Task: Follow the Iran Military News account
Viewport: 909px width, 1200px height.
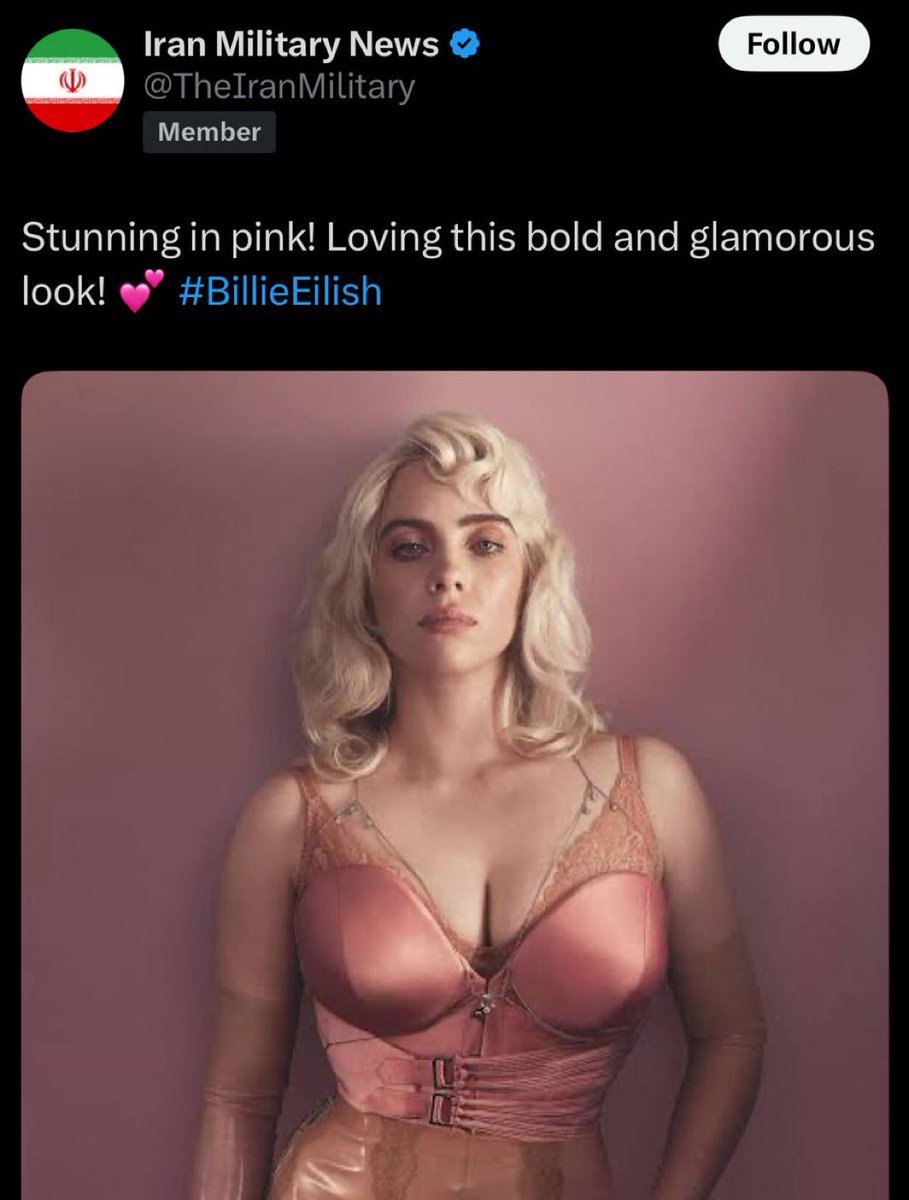Action: click(x=794, y=44)
